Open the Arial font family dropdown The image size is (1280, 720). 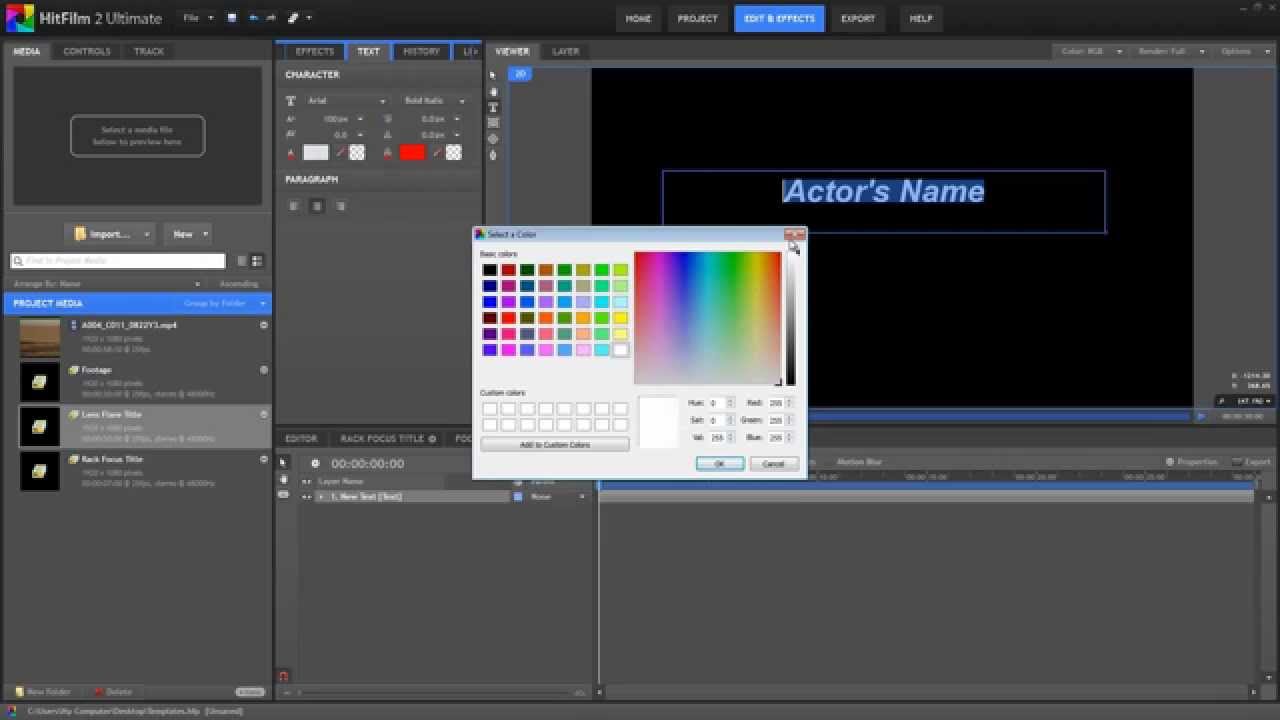(345, 101)
